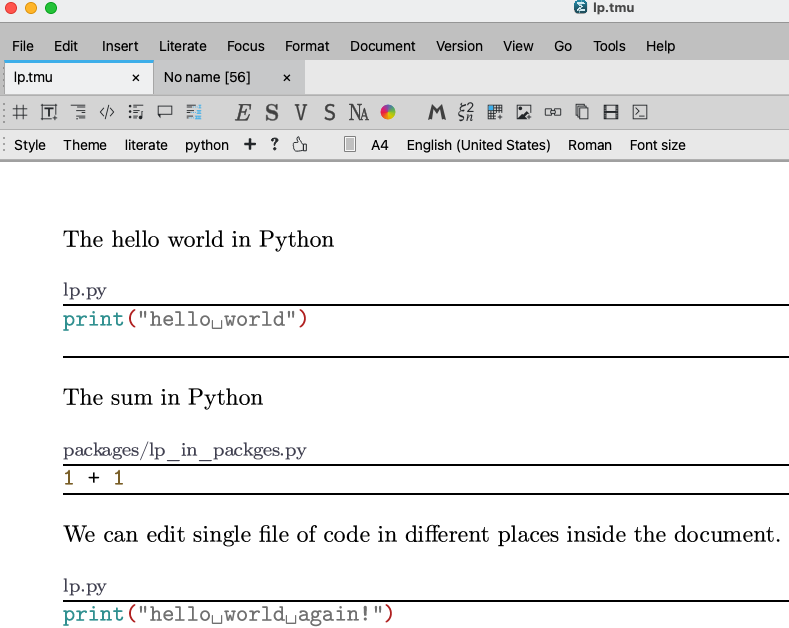Click the packages/lp_in_packges.py file label
Image resolution: width=789 pixels, height=628 pixels.
tap(185, 450)
